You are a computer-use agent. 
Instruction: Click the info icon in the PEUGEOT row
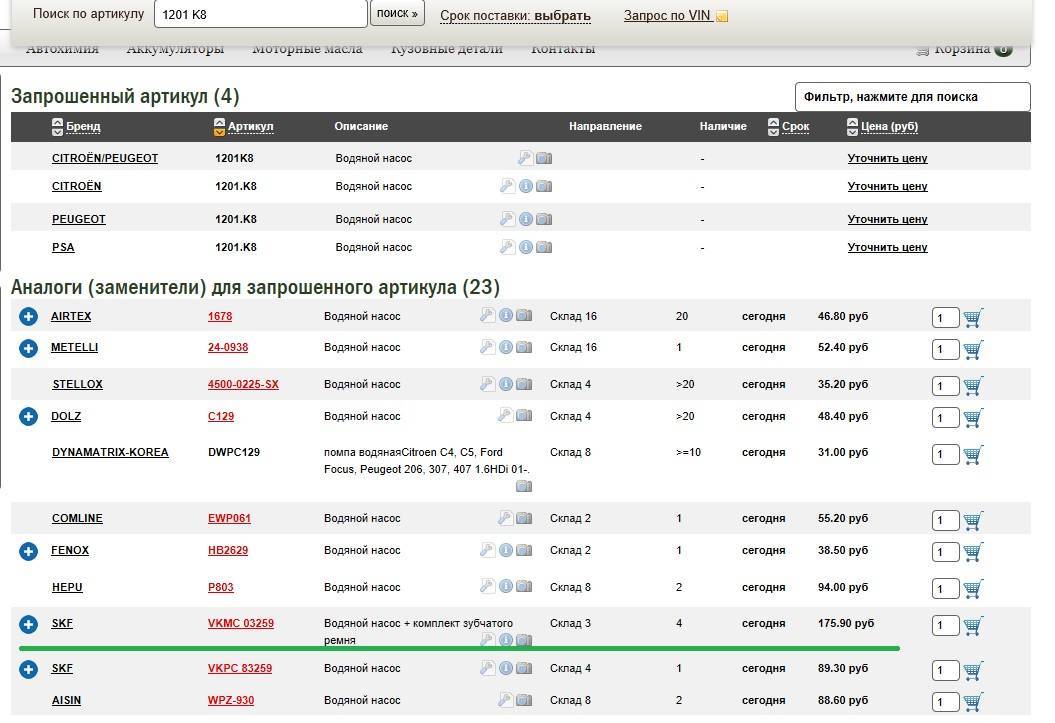point(525,219)
